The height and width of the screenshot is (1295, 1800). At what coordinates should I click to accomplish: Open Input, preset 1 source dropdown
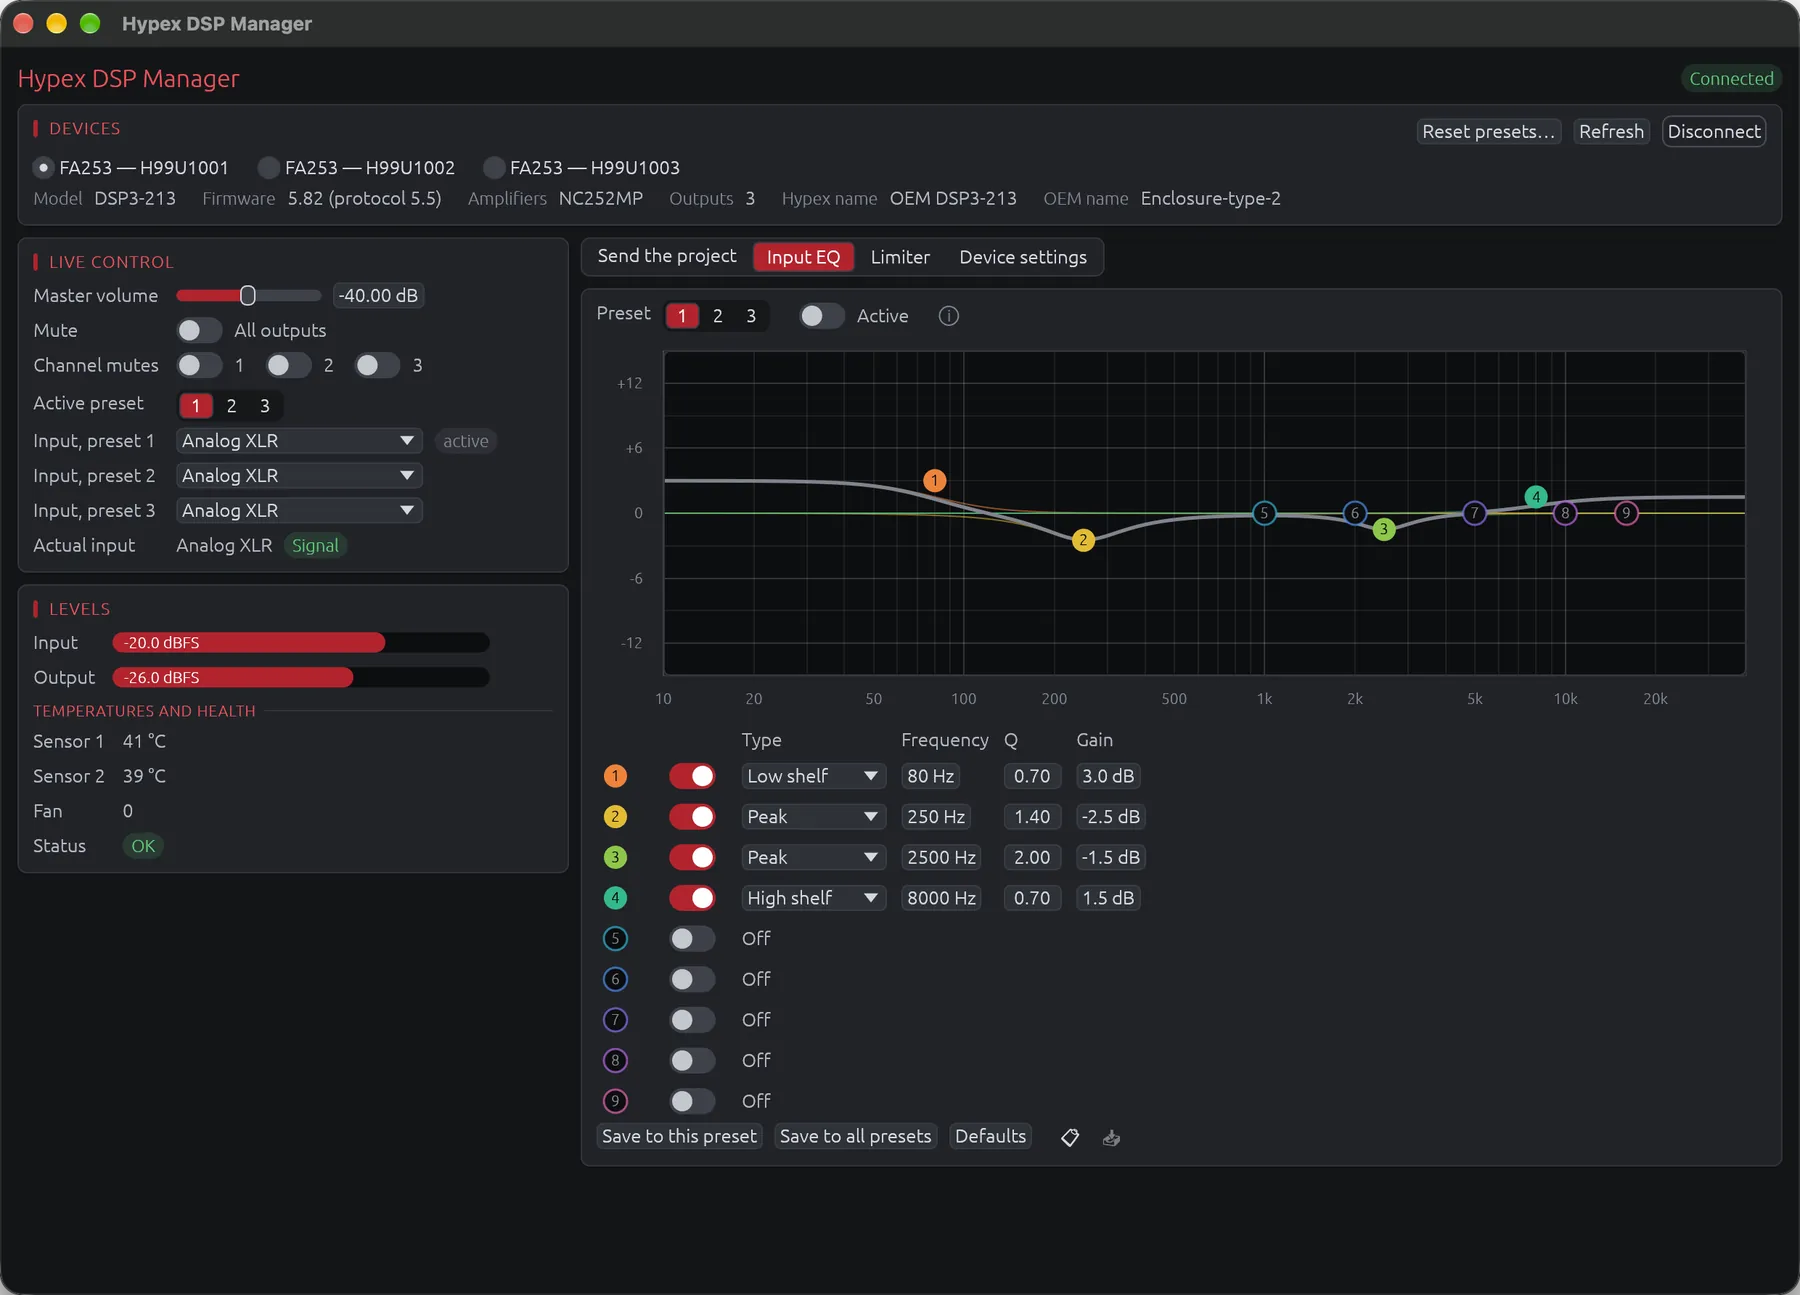pos(299,441)
